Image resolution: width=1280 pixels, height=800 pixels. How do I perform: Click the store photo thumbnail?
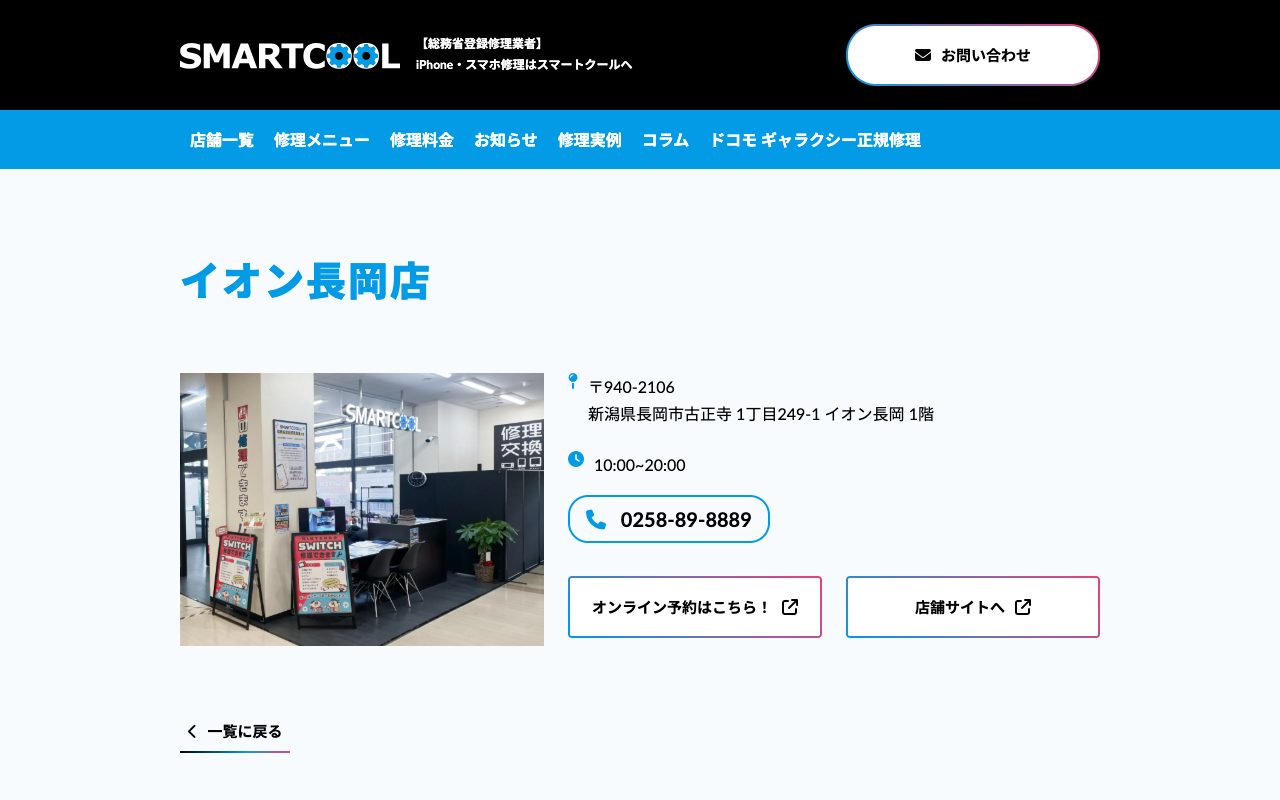point(362,509)
